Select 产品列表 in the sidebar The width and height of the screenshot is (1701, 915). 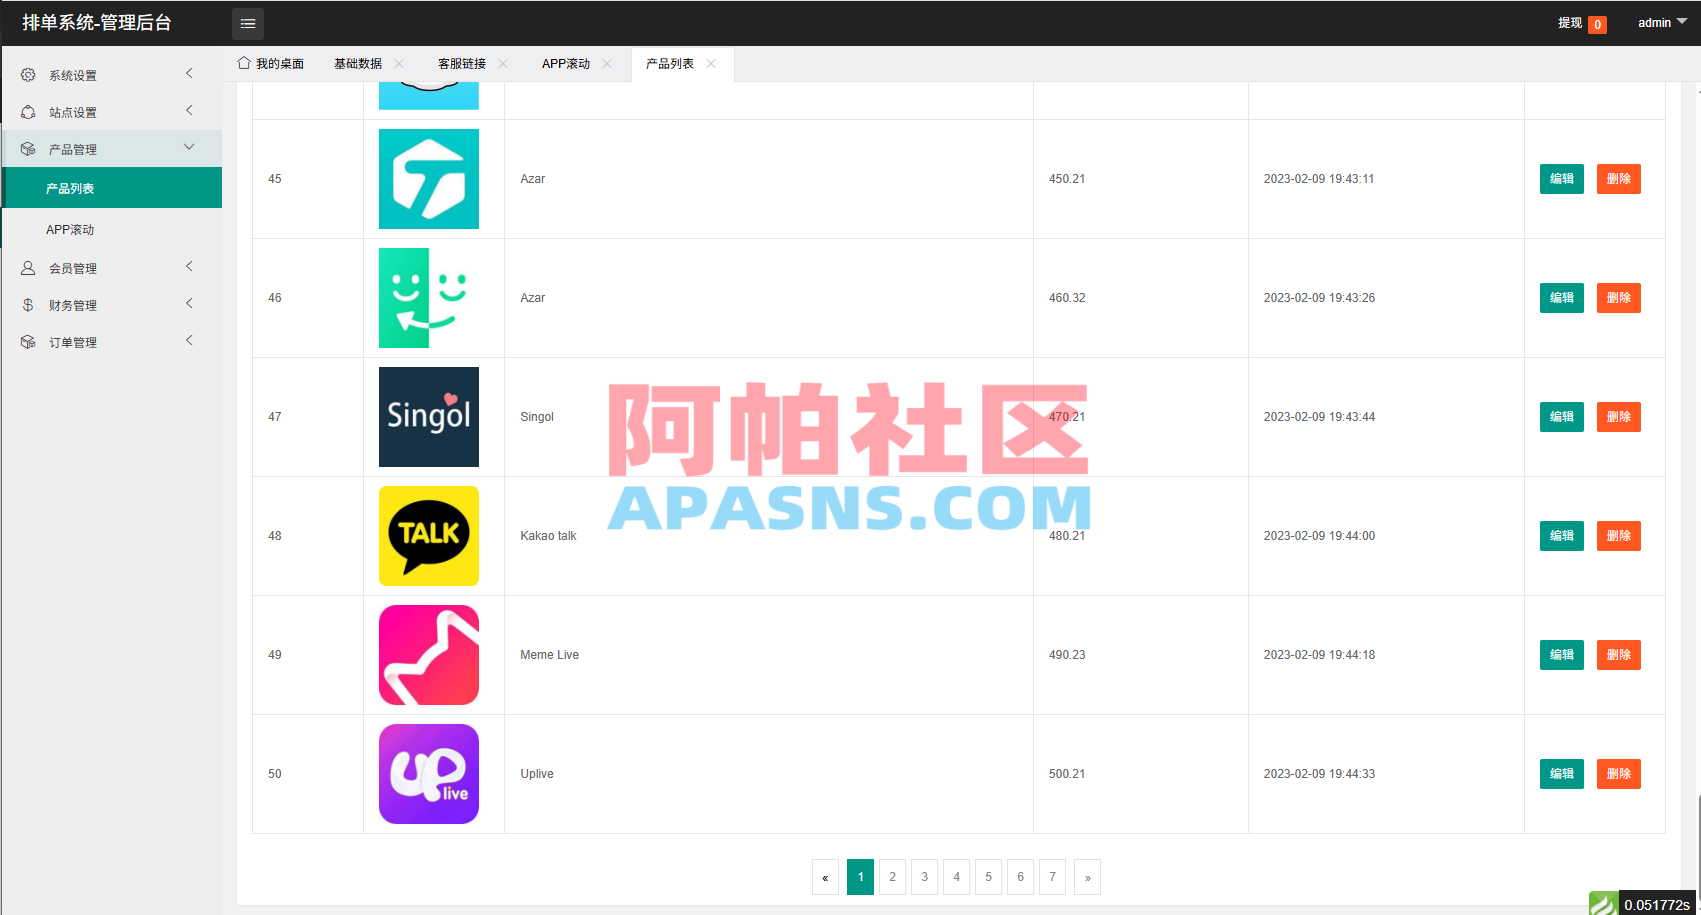coord(113,188)
